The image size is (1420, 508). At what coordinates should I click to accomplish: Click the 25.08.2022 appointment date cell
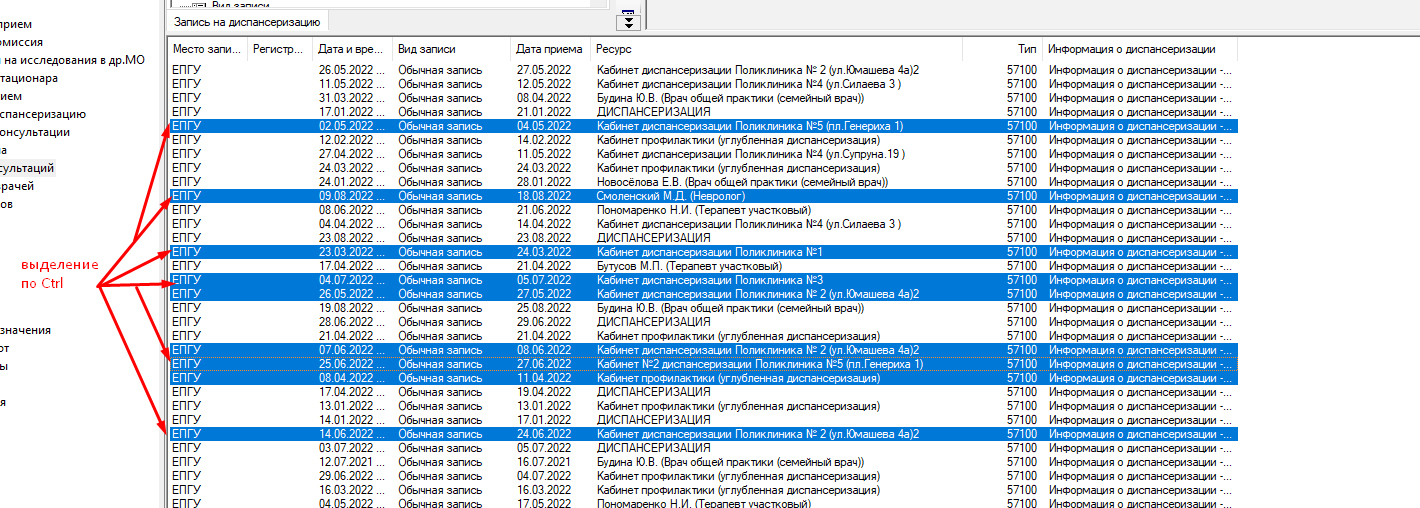point(544,308)
